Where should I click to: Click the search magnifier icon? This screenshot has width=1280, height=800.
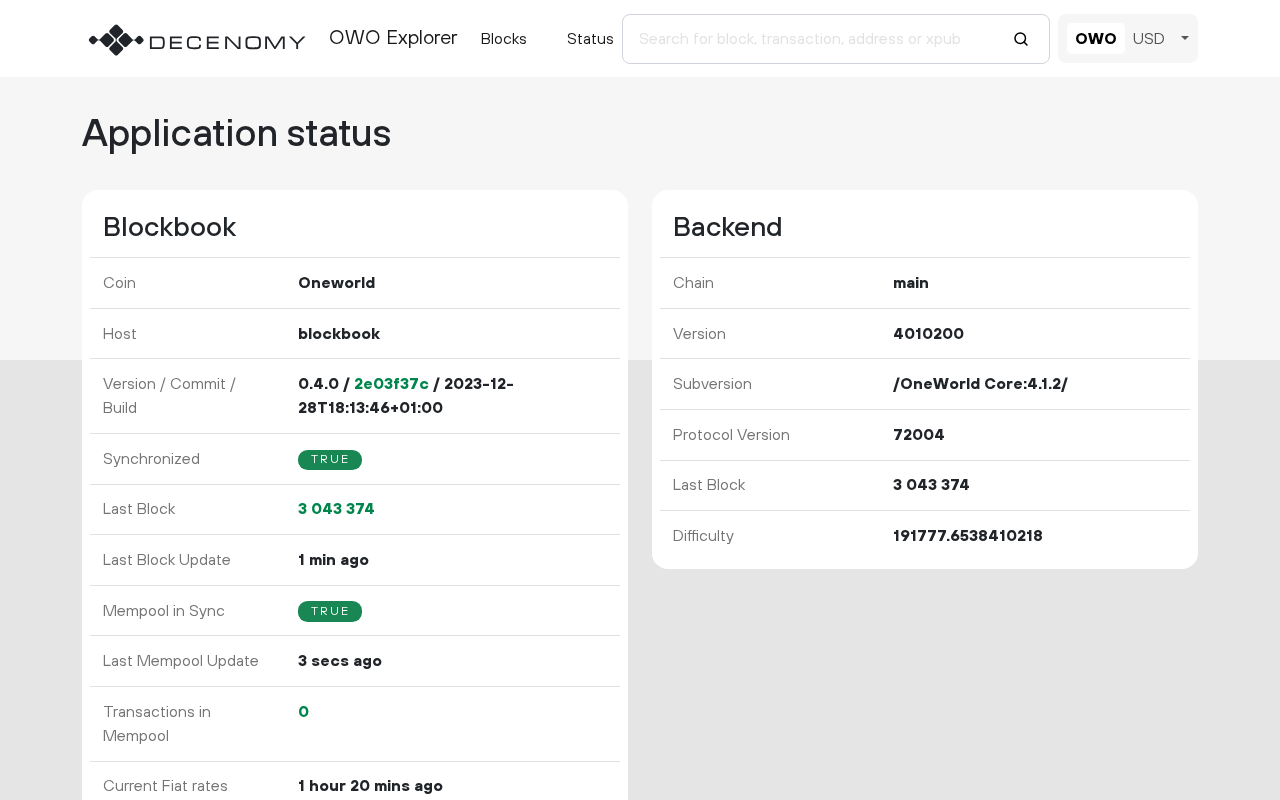pos(1020,39)
